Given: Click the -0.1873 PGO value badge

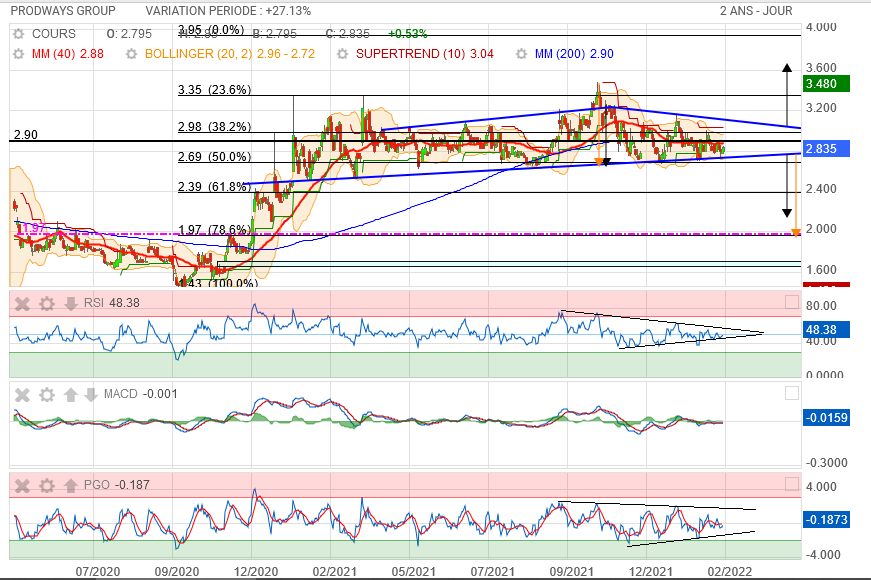Looking at the screenshot, I should pos(827,519).
